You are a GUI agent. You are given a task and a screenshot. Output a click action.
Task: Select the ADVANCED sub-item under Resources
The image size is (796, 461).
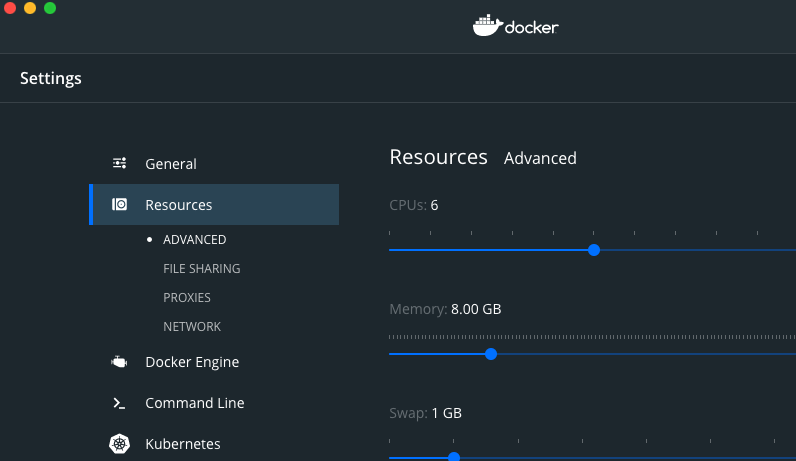tap(194, 240)
